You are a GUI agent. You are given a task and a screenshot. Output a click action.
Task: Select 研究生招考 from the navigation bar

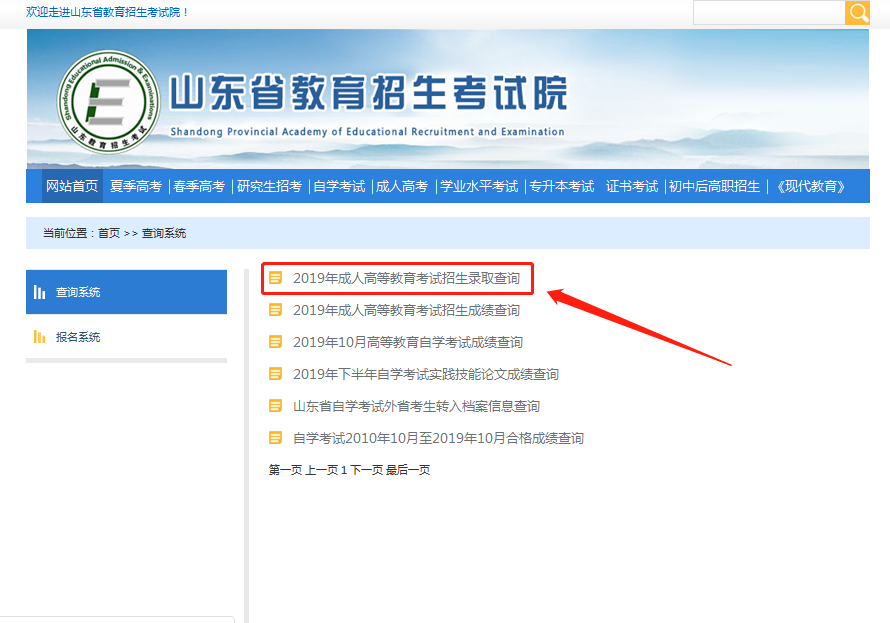point(269,186)
